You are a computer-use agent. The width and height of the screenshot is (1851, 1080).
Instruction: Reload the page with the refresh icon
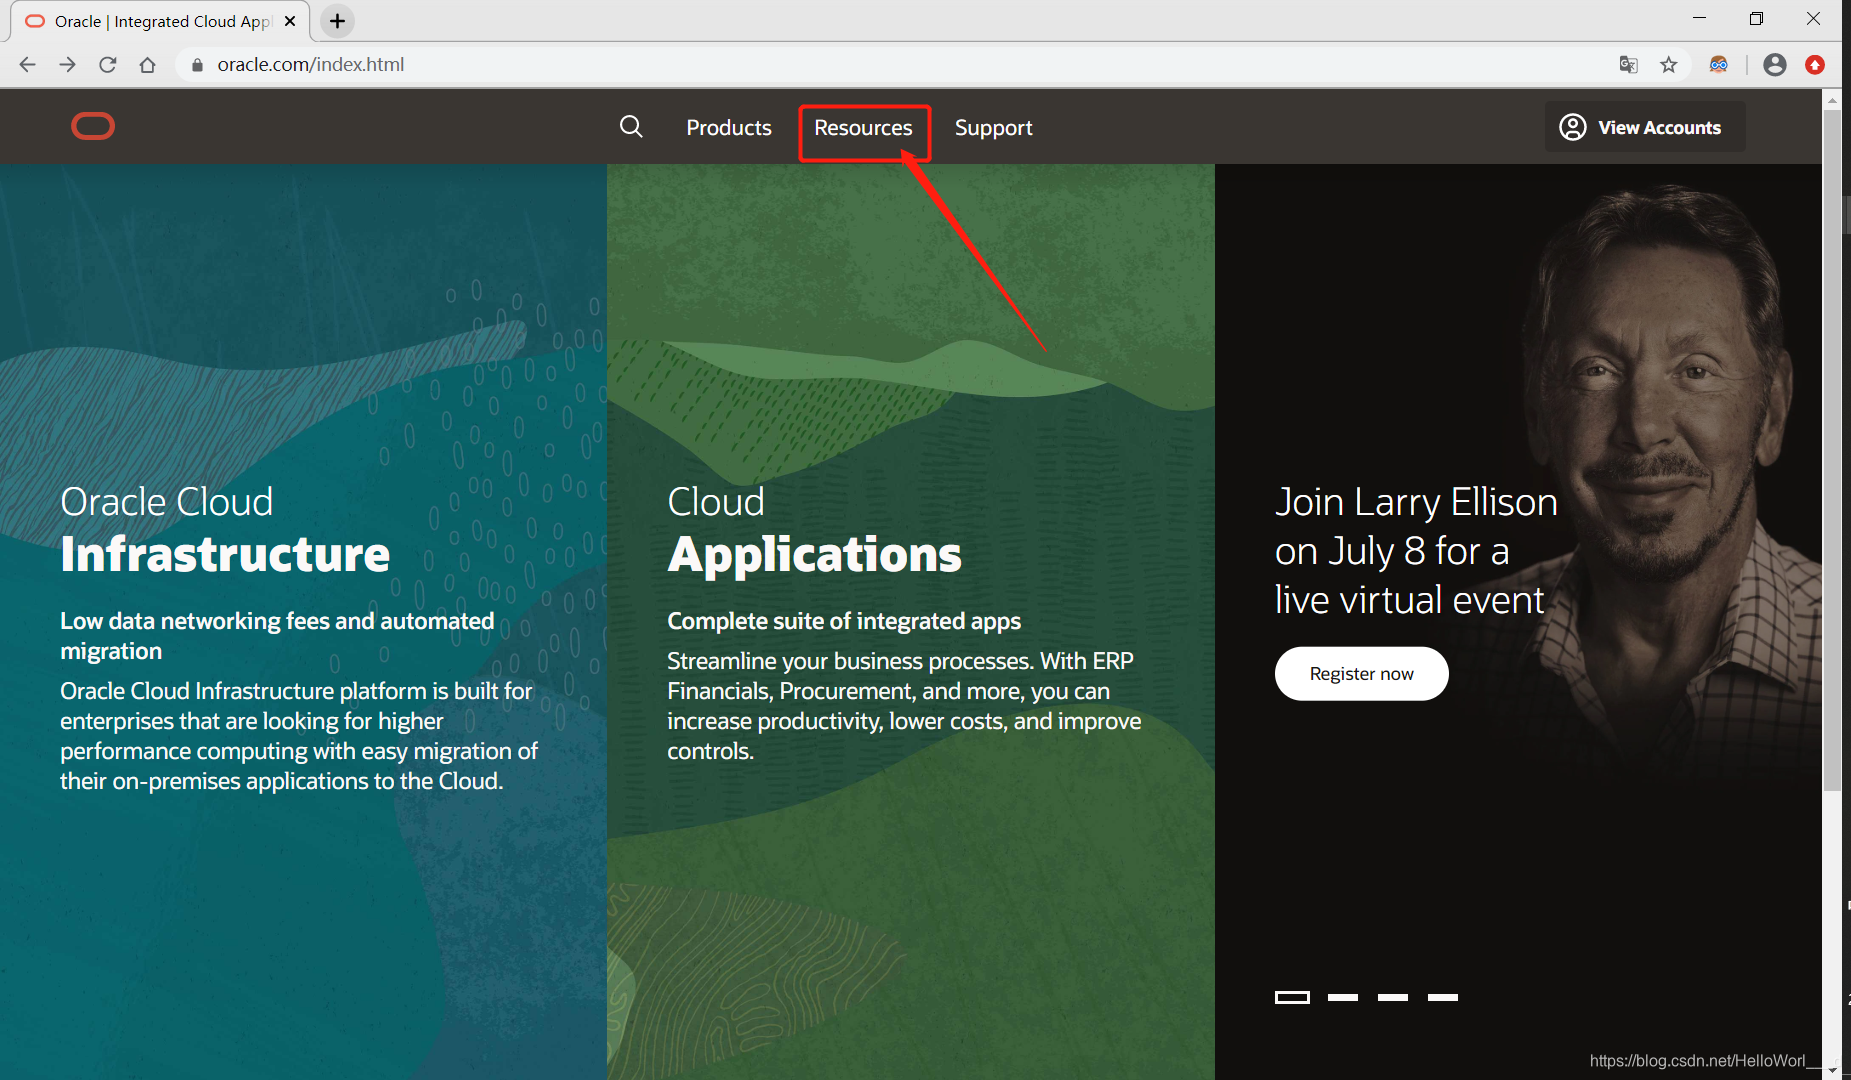click(108, 65)
